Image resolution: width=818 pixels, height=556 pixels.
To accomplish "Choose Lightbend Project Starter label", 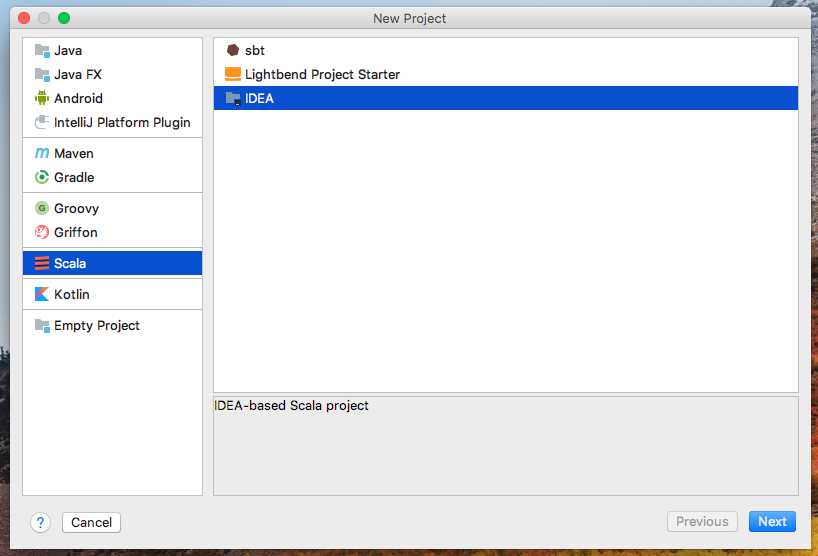I will coord(322,75).
